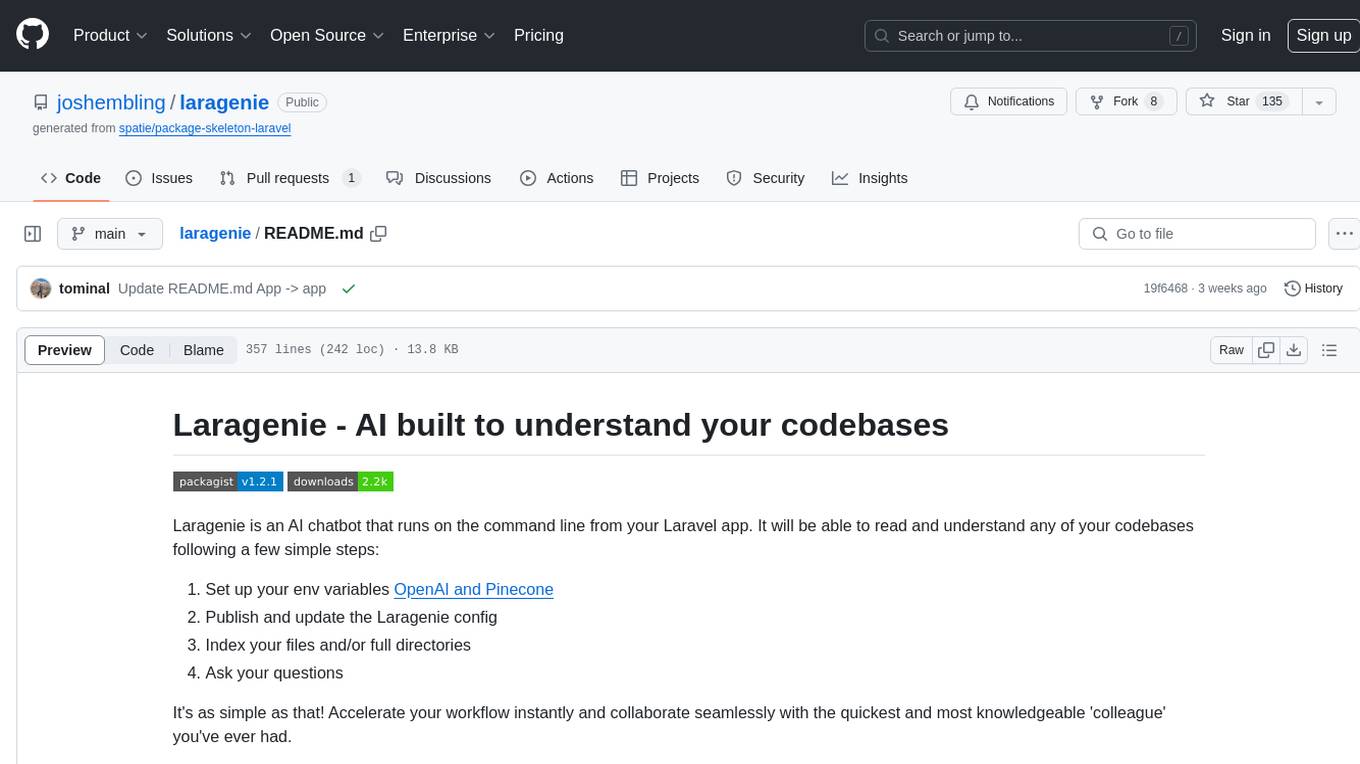This screenshot has width=1360, height=764.
Task: Click the repository book icon
Action: [40, 102]
